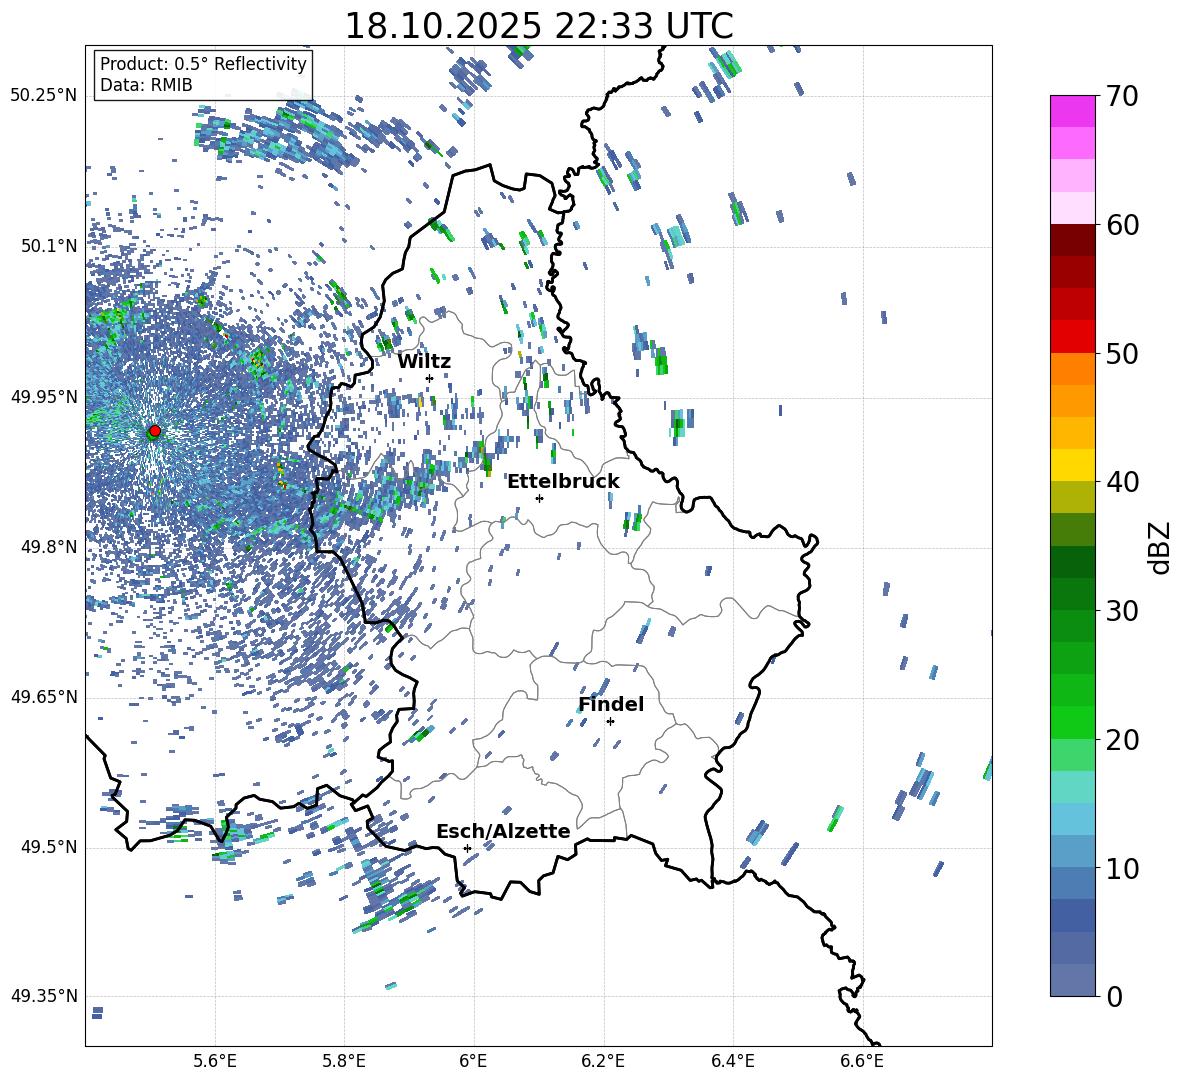
Task: Click the Product: 0.5° Reflectivity text
Action: [x=203, y=64]
